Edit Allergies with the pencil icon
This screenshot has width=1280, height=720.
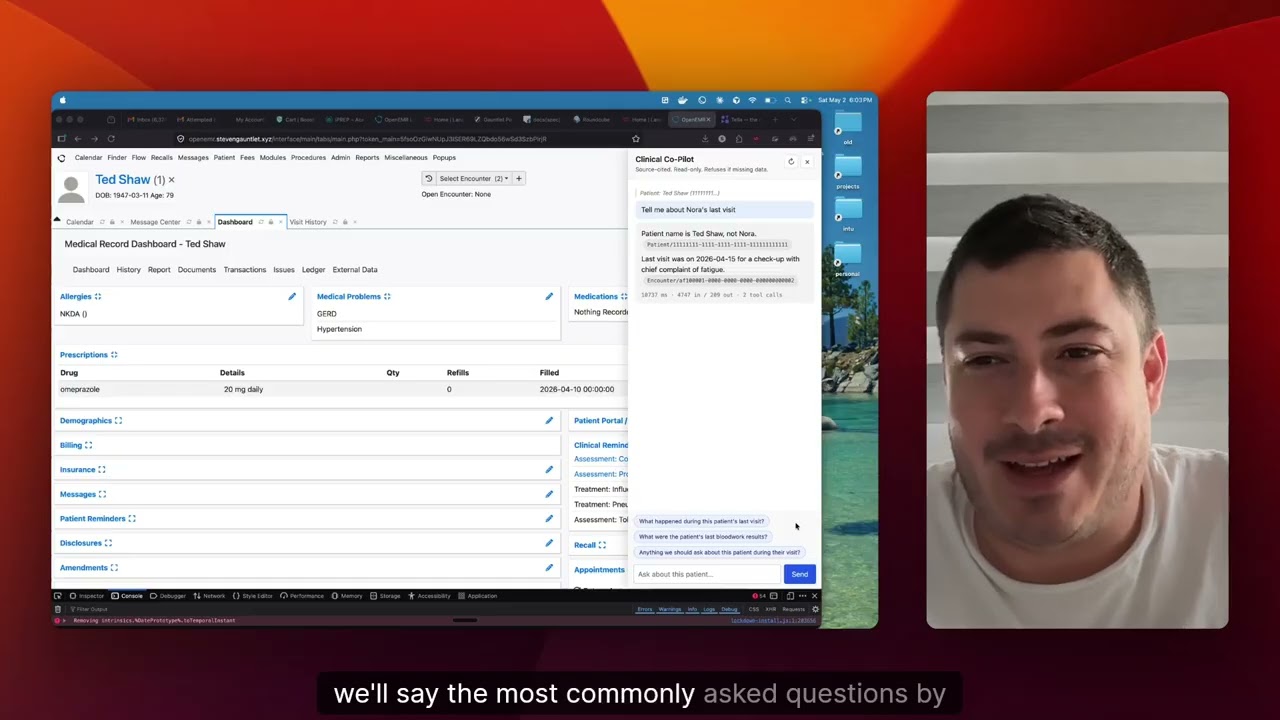click(x=292, y=297)
